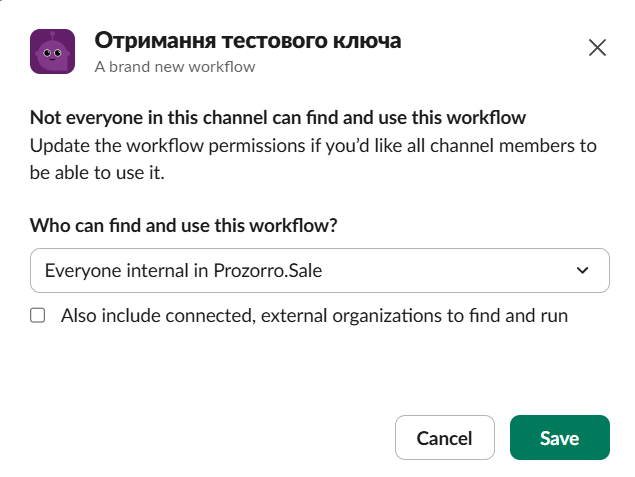The height and width of the screenshot is (477, 635).
Task: Click the dropdown chevron arrow
Action: (x=583, y=271)
